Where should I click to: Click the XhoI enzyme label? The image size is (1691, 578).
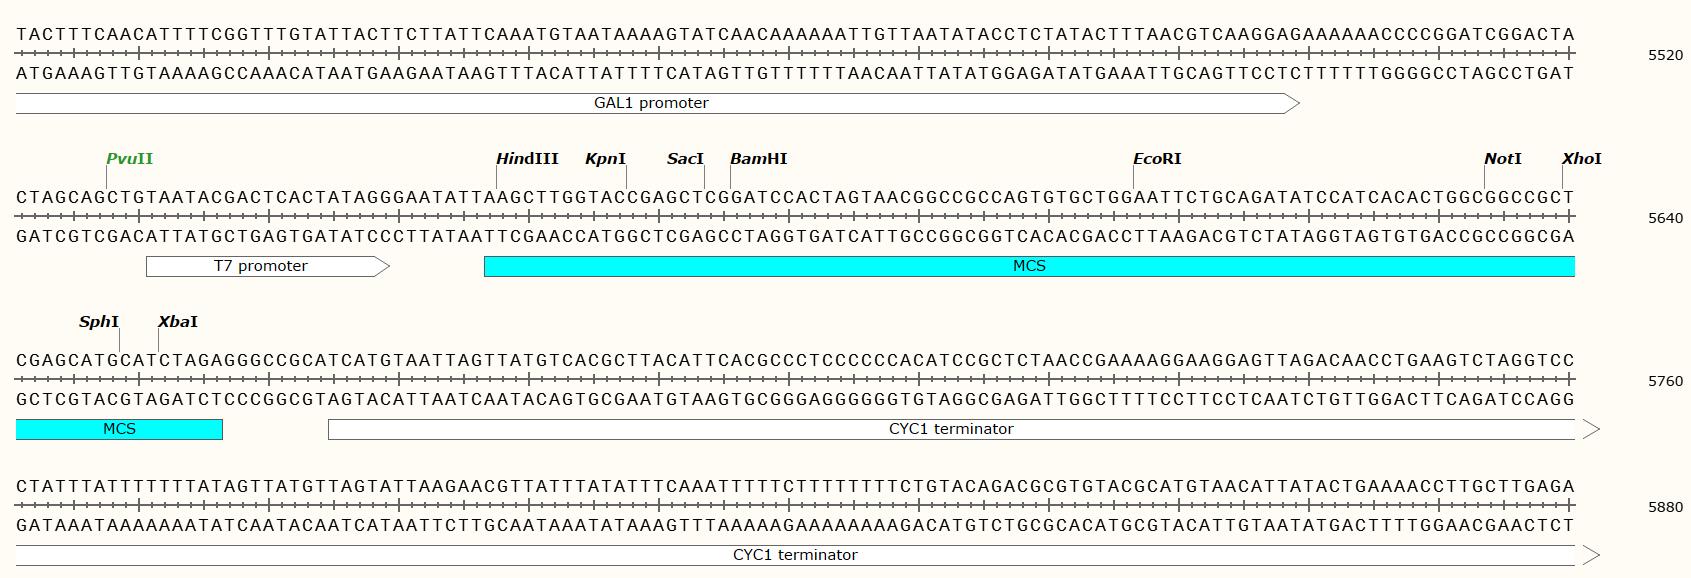tap(1581, 159)
